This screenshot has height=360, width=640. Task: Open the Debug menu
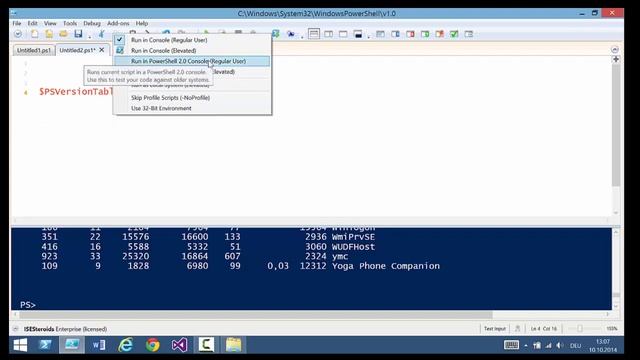(x=92, y=24)
